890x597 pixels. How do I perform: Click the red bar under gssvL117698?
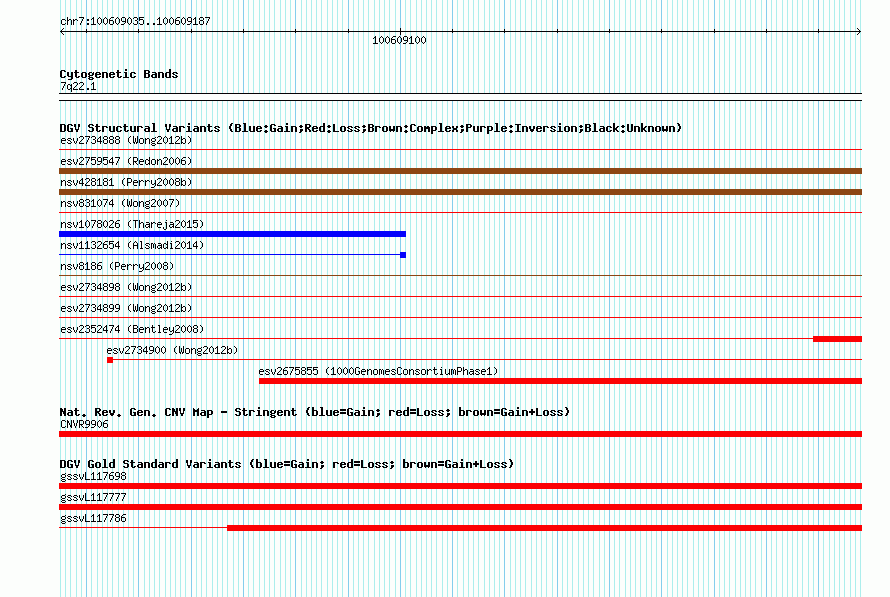pyautogui.click(x=460, y=486)
